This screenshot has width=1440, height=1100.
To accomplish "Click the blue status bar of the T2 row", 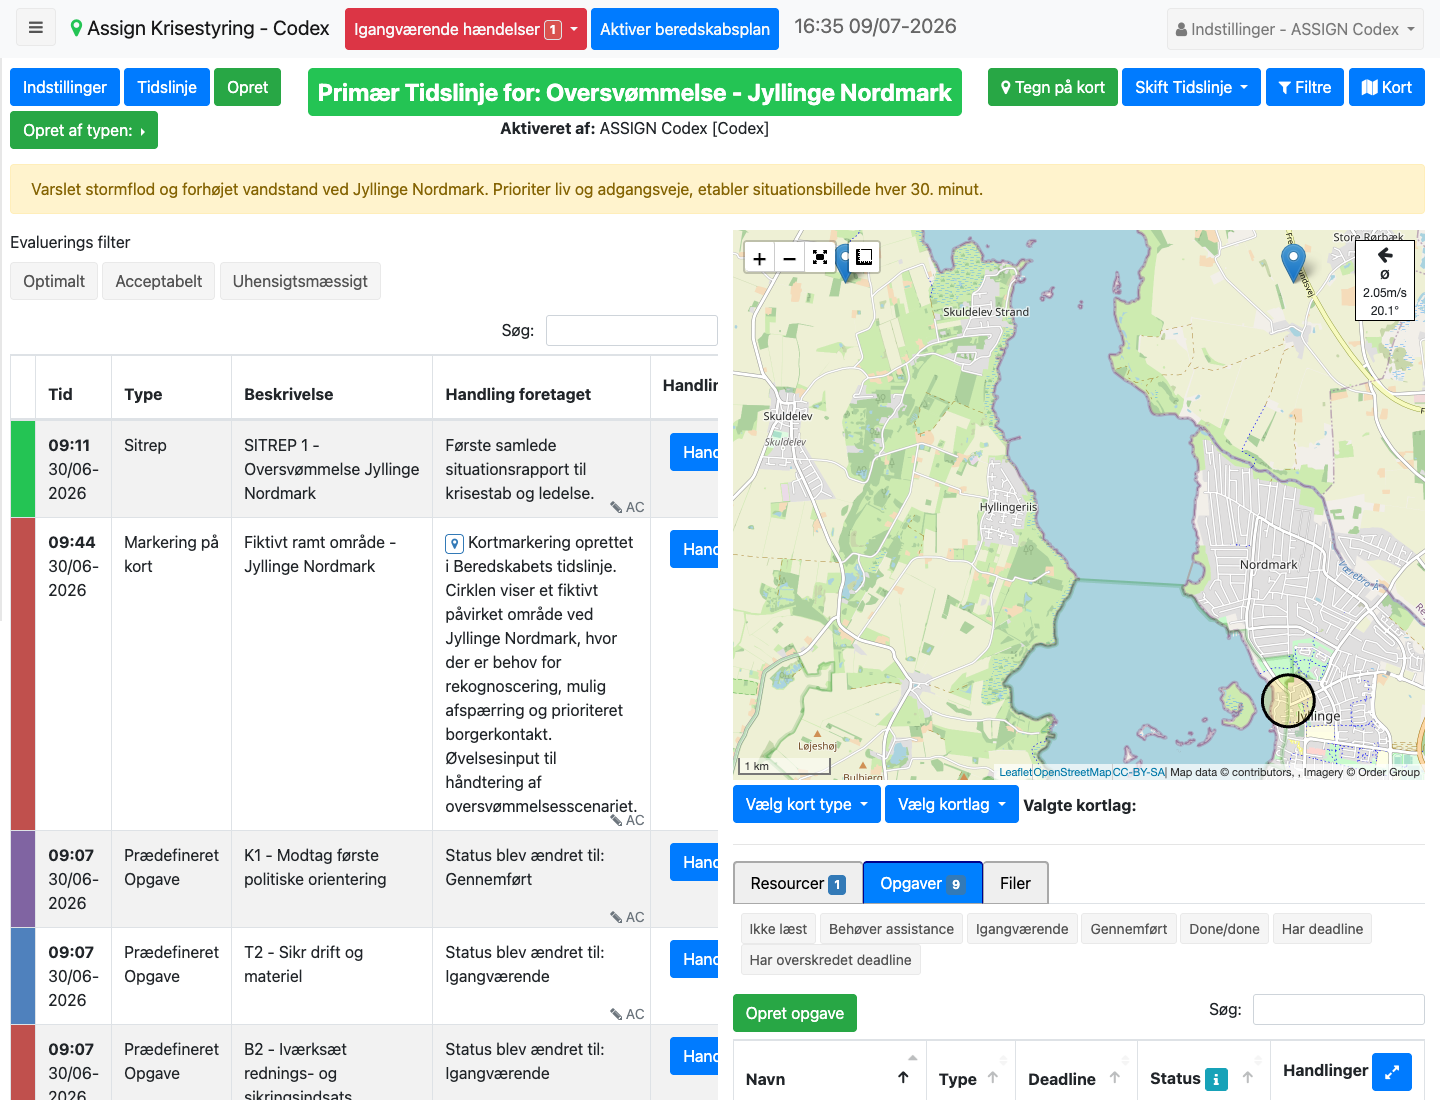I will 23,976.
